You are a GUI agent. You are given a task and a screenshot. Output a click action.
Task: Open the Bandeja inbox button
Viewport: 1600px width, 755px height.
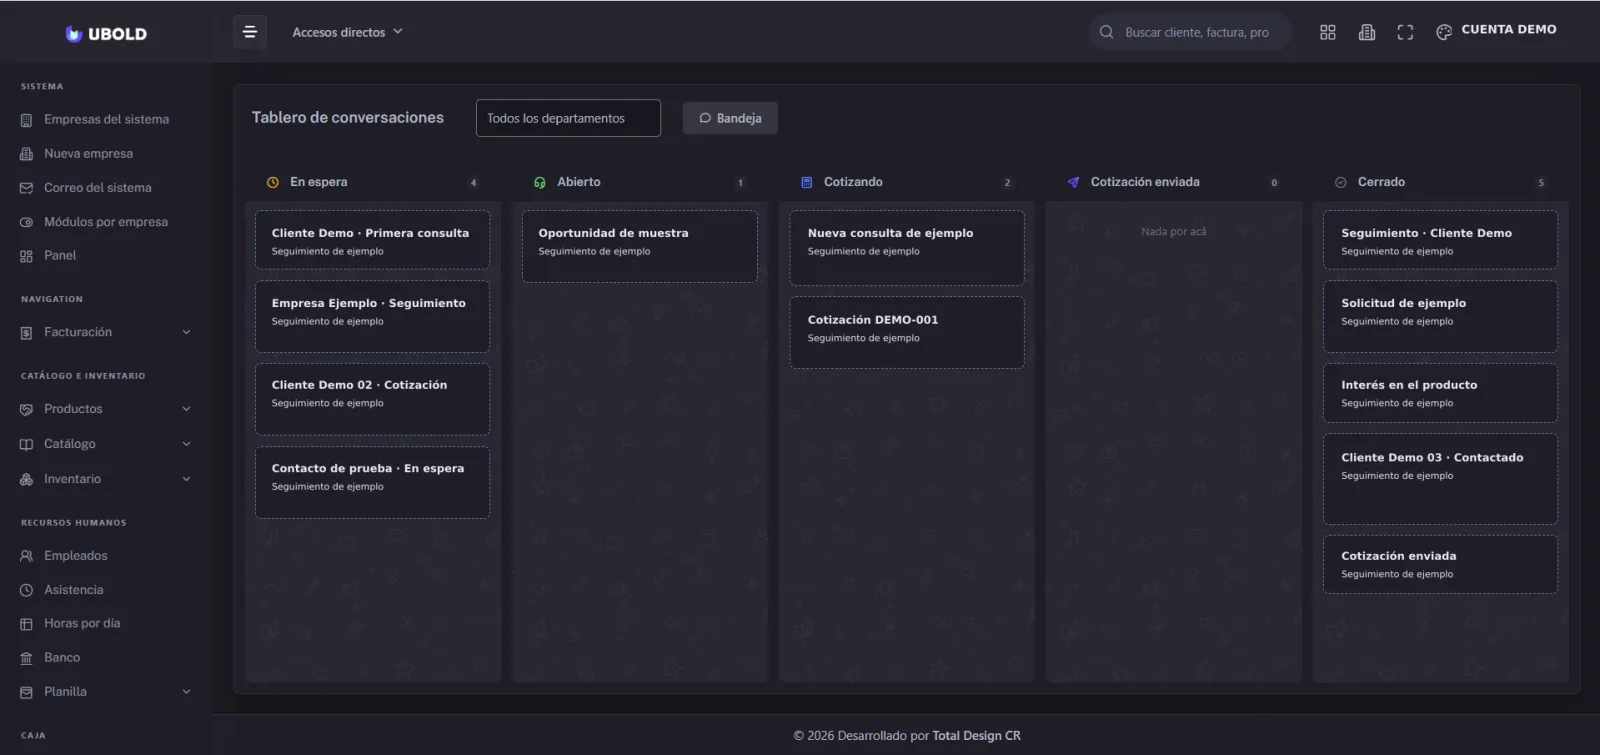click(730, 118)
